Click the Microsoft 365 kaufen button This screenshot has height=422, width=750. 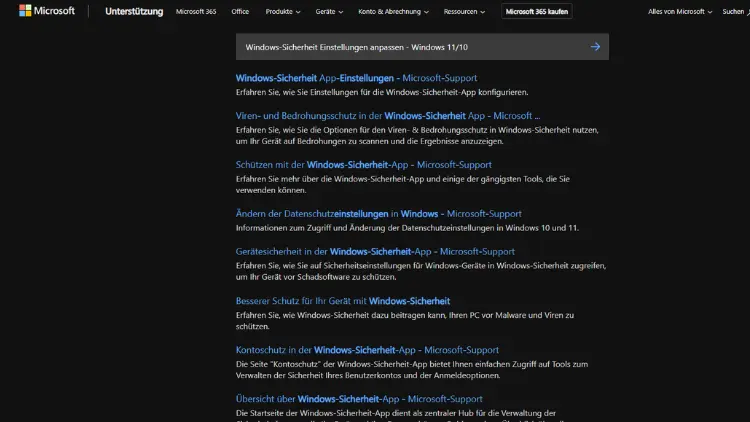537,11
